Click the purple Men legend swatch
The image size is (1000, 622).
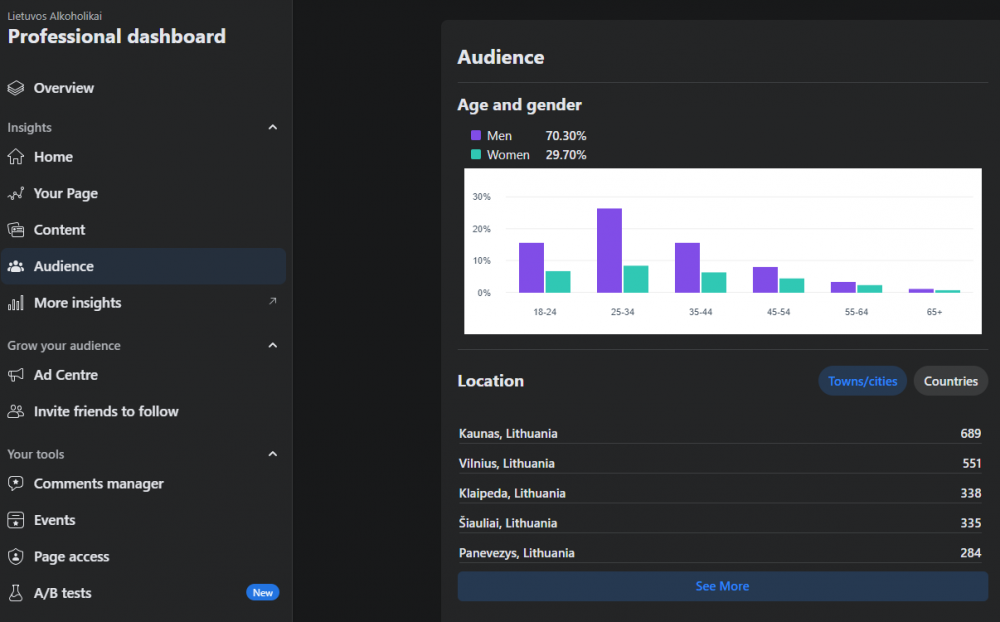(x=476, y=136)
